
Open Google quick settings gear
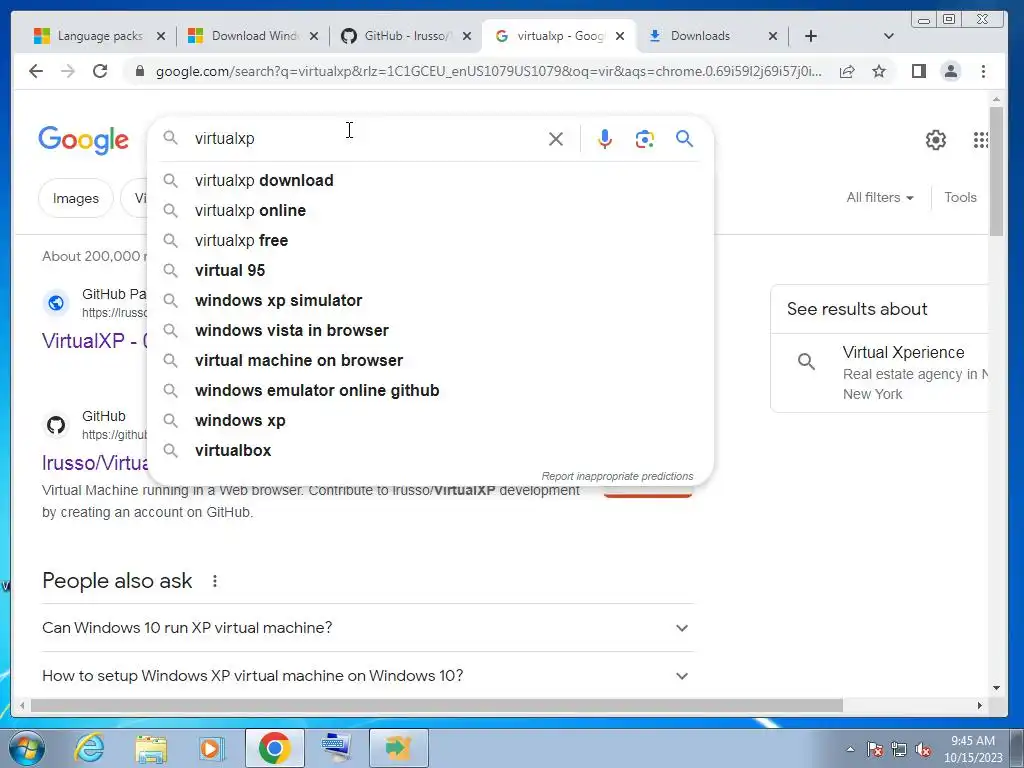coord(936,140)
